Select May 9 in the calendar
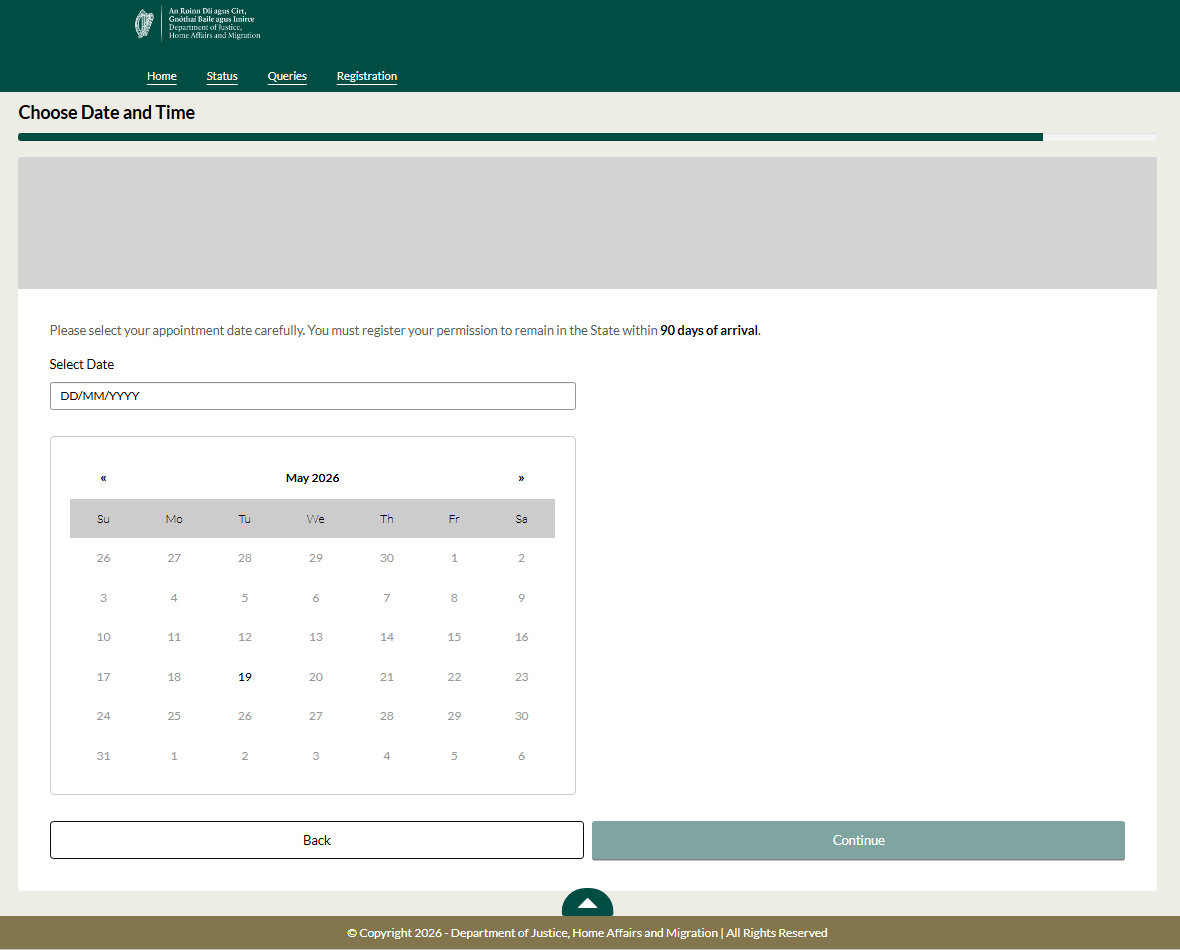 click(522, 598)
